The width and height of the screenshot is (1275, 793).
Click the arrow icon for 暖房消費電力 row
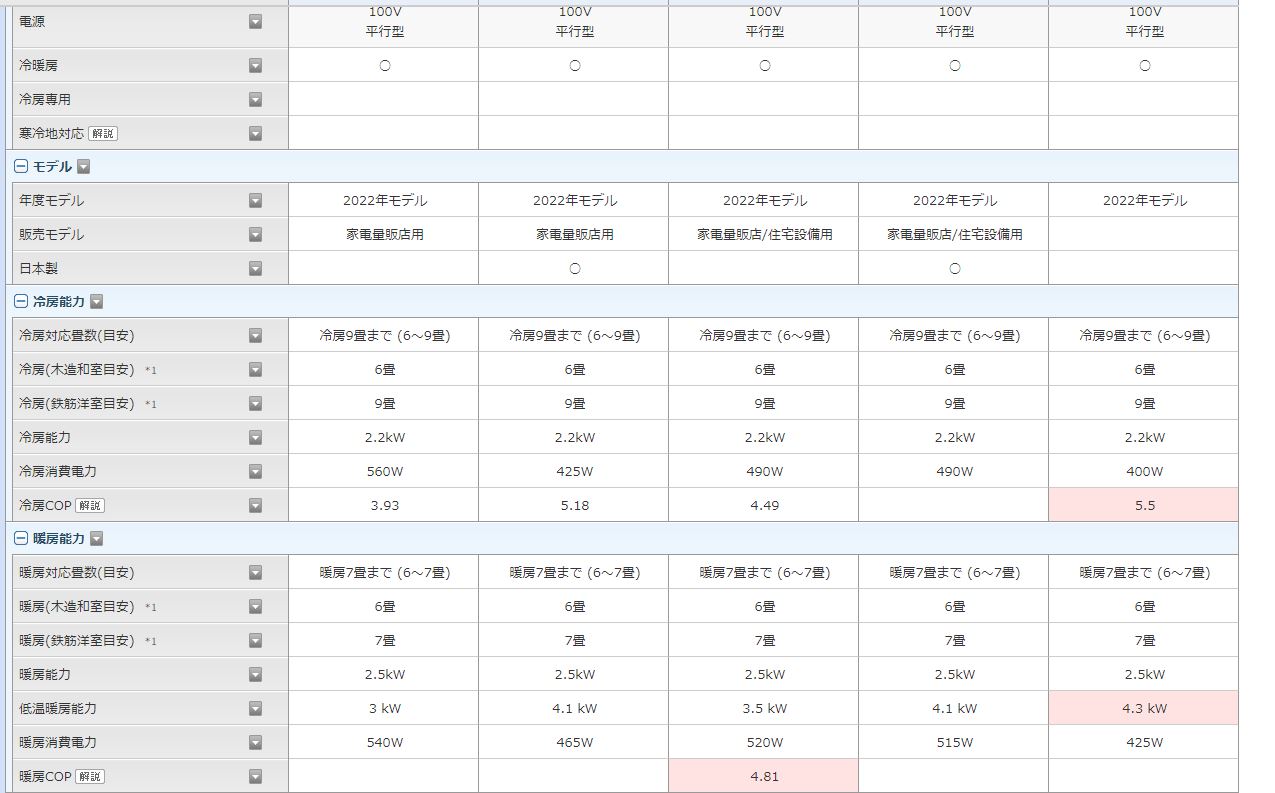255,742
